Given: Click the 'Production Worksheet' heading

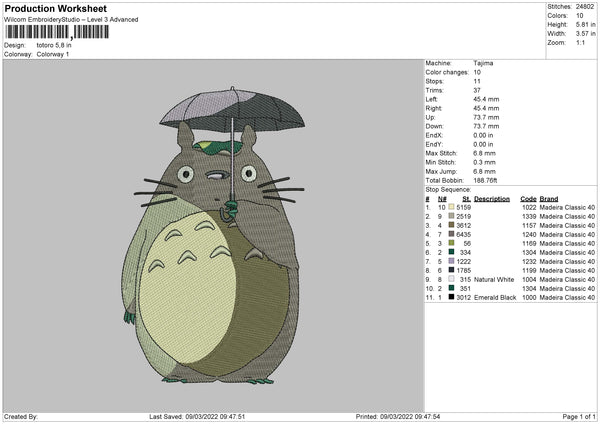Looking at the screenshot, I should tap(56, 8).
